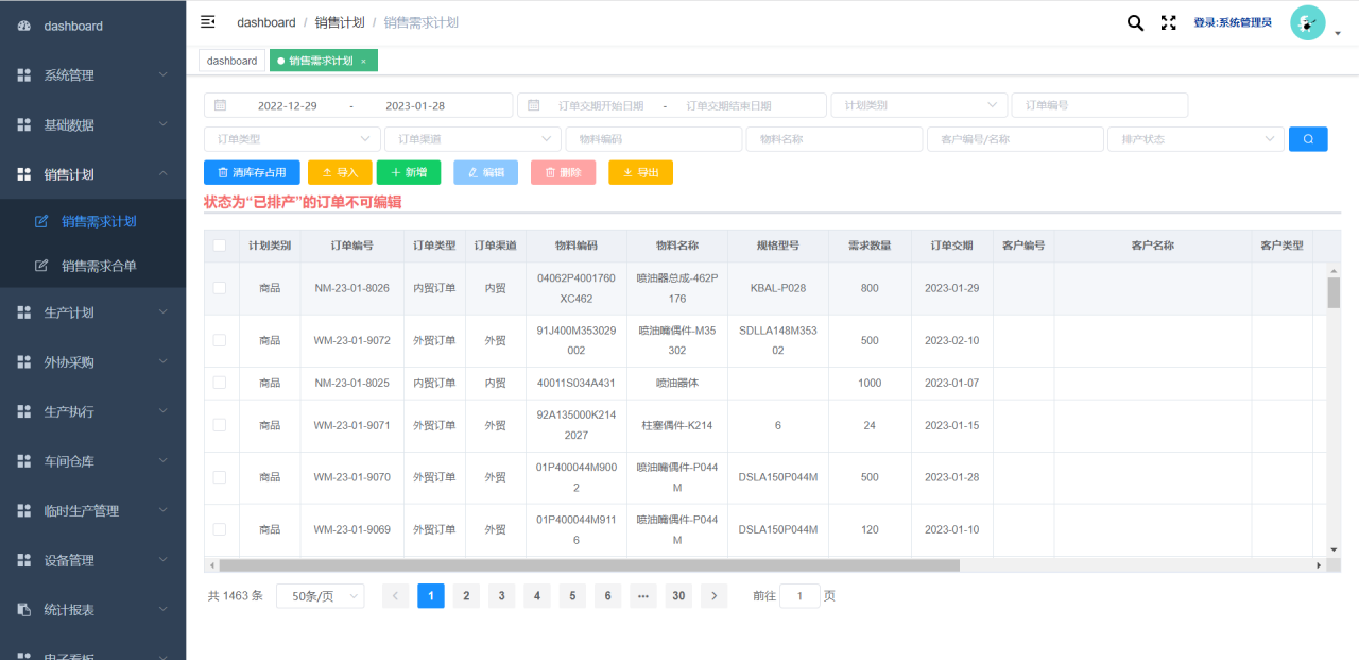This screenshot has width=1360, height=660.
Task: Open the 50条/页 page size dropdown
Action: coord(320,595)
